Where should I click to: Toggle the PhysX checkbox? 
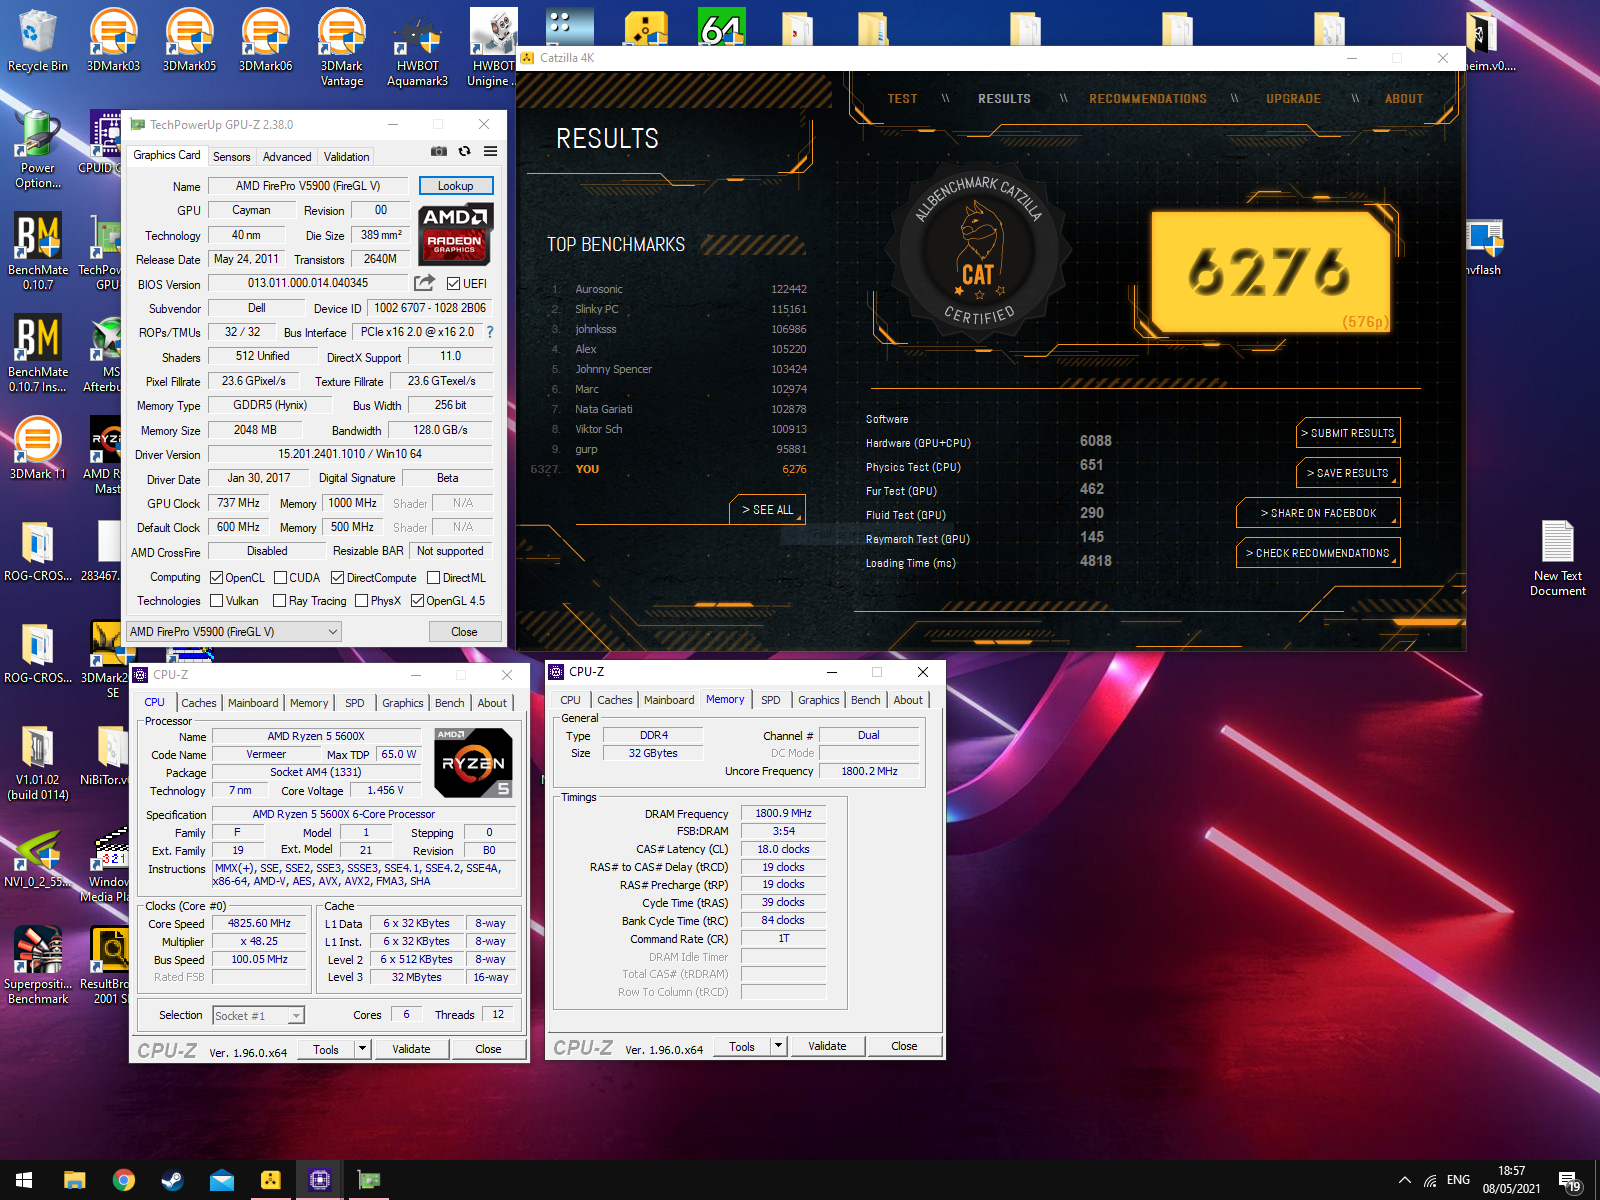pos(362,600)
